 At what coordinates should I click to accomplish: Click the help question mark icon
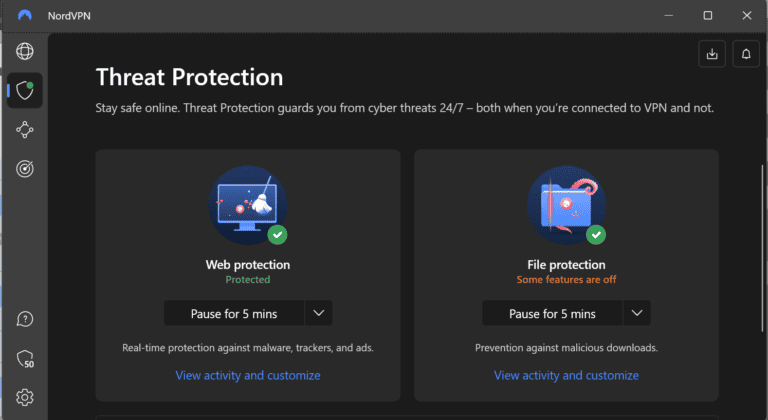(25, 319)
